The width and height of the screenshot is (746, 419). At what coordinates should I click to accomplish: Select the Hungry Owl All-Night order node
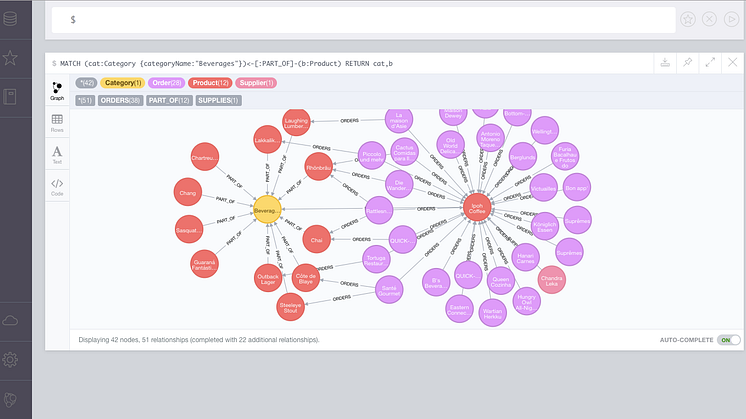[526, 301]
